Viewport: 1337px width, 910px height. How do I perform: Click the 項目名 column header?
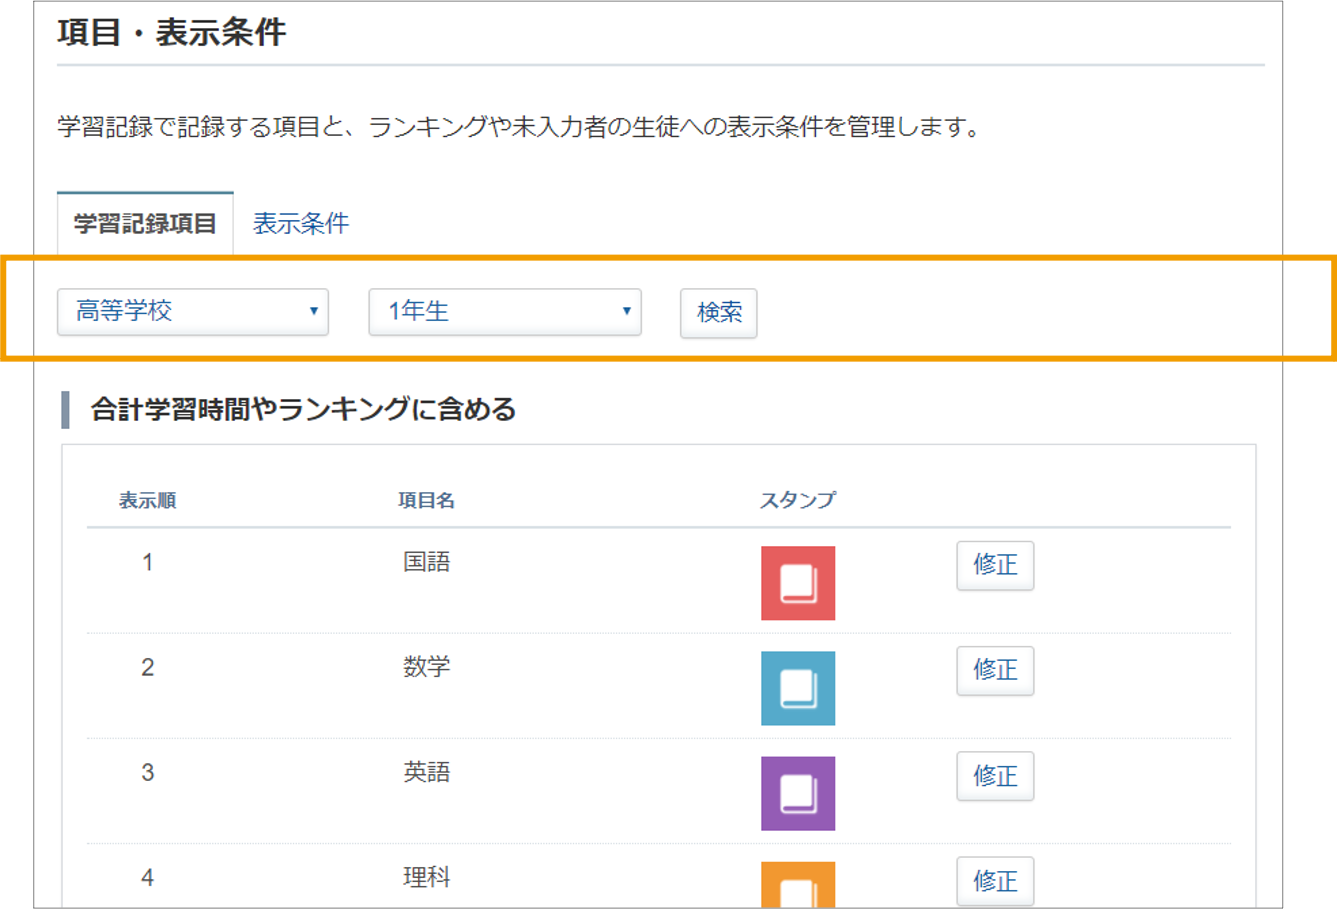point(427,501)
